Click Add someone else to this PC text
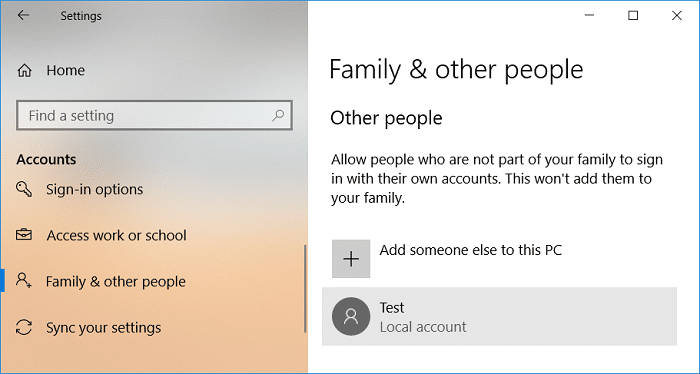 tap(471, 250)
